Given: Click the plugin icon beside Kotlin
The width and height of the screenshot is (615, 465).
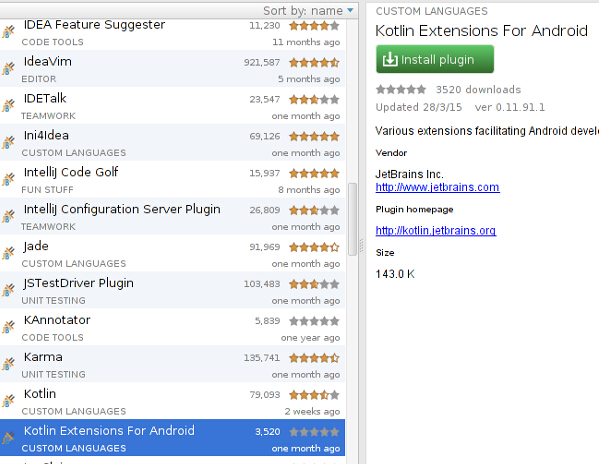Looking at the screenshot, I should pyautogui.click(x=8, y=400).
